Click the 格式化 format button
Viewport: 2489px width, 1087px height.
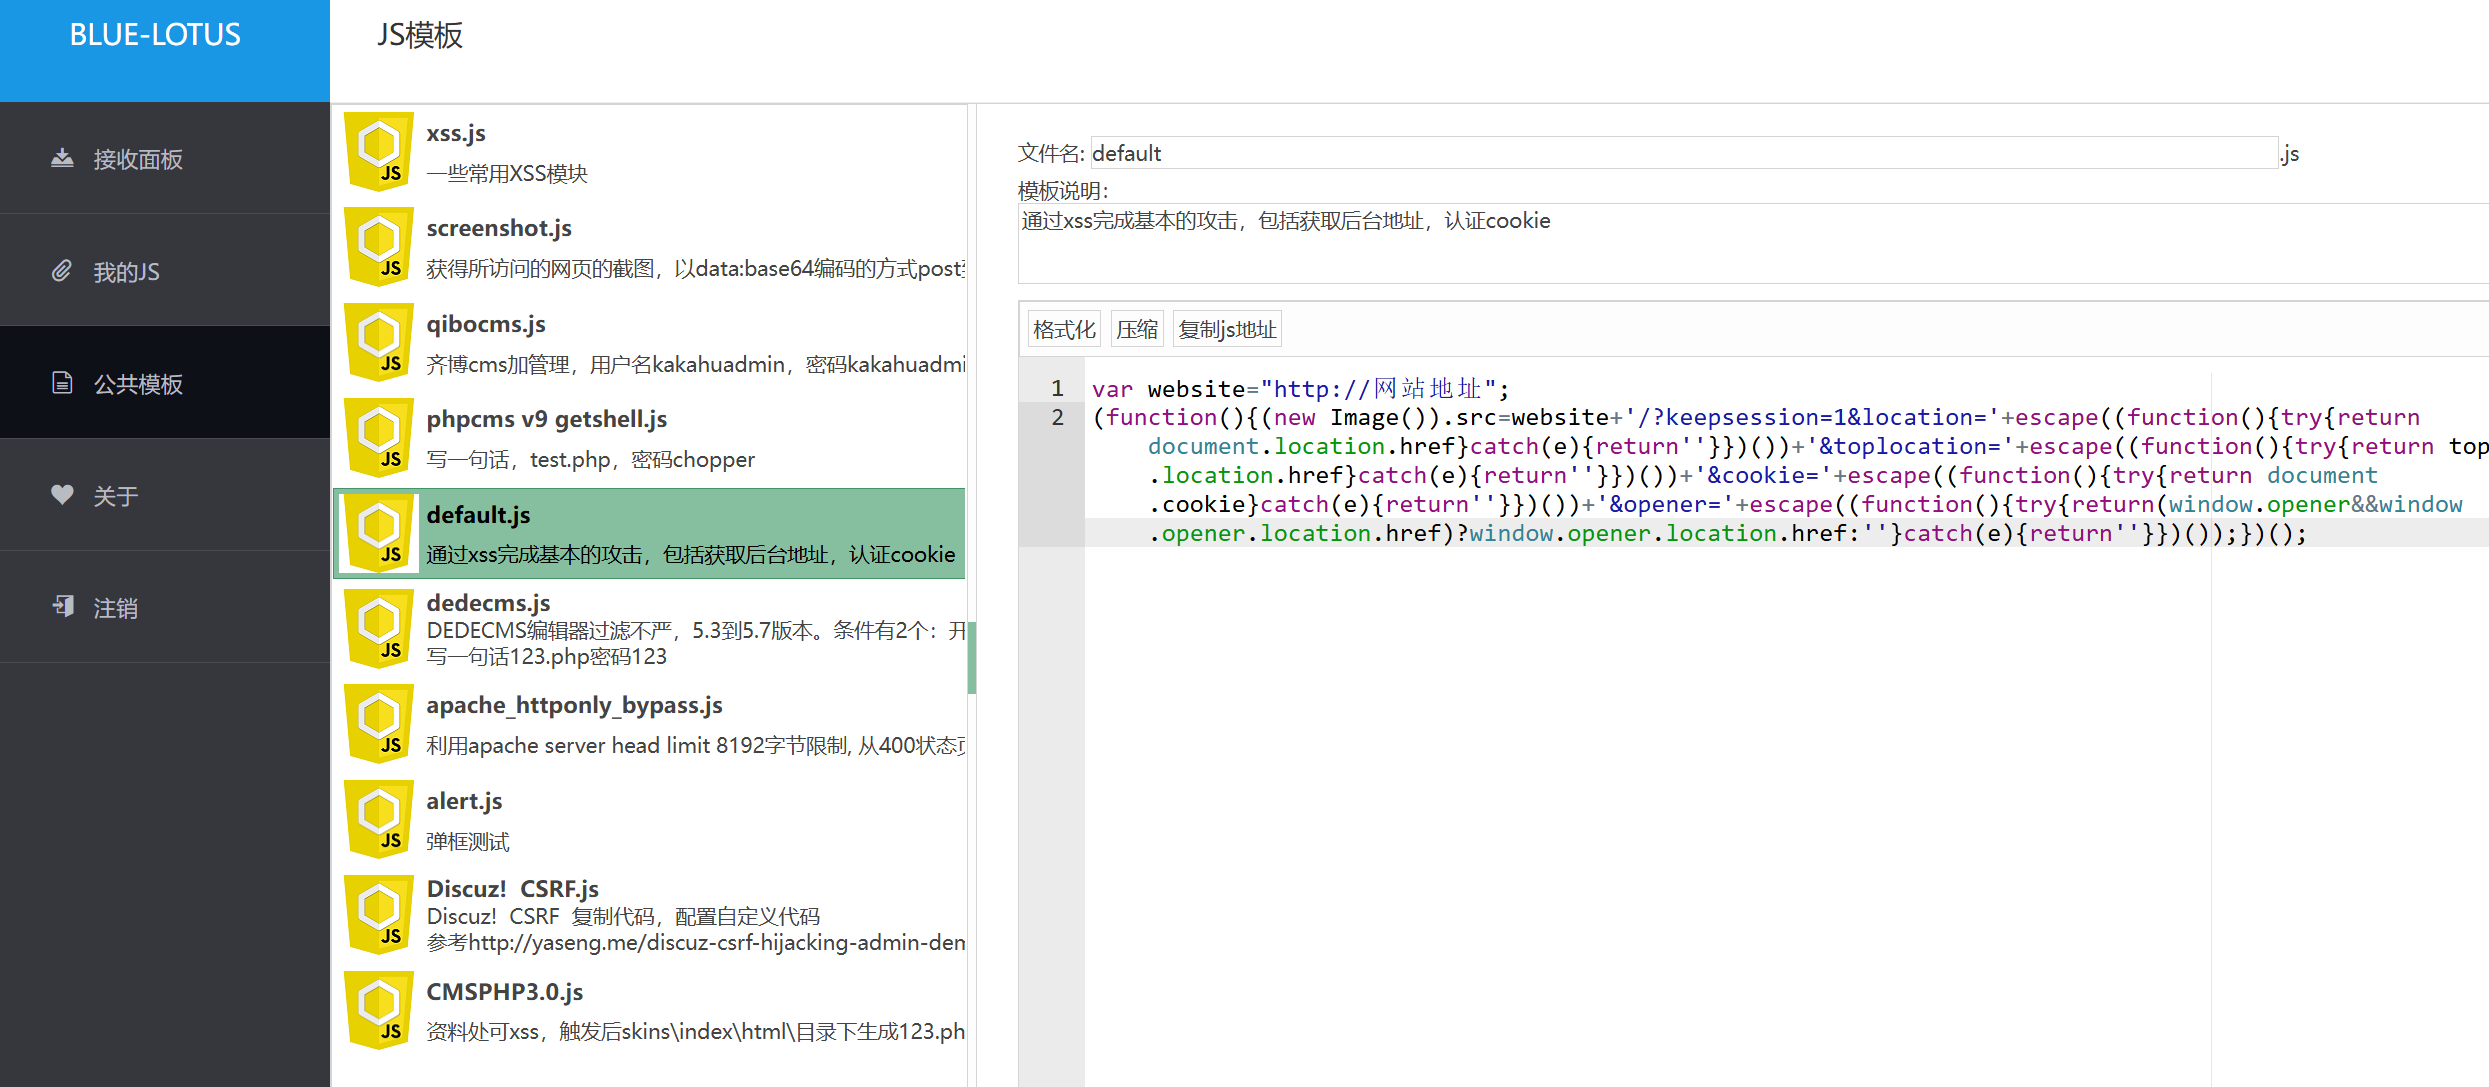click(1064, 329)
